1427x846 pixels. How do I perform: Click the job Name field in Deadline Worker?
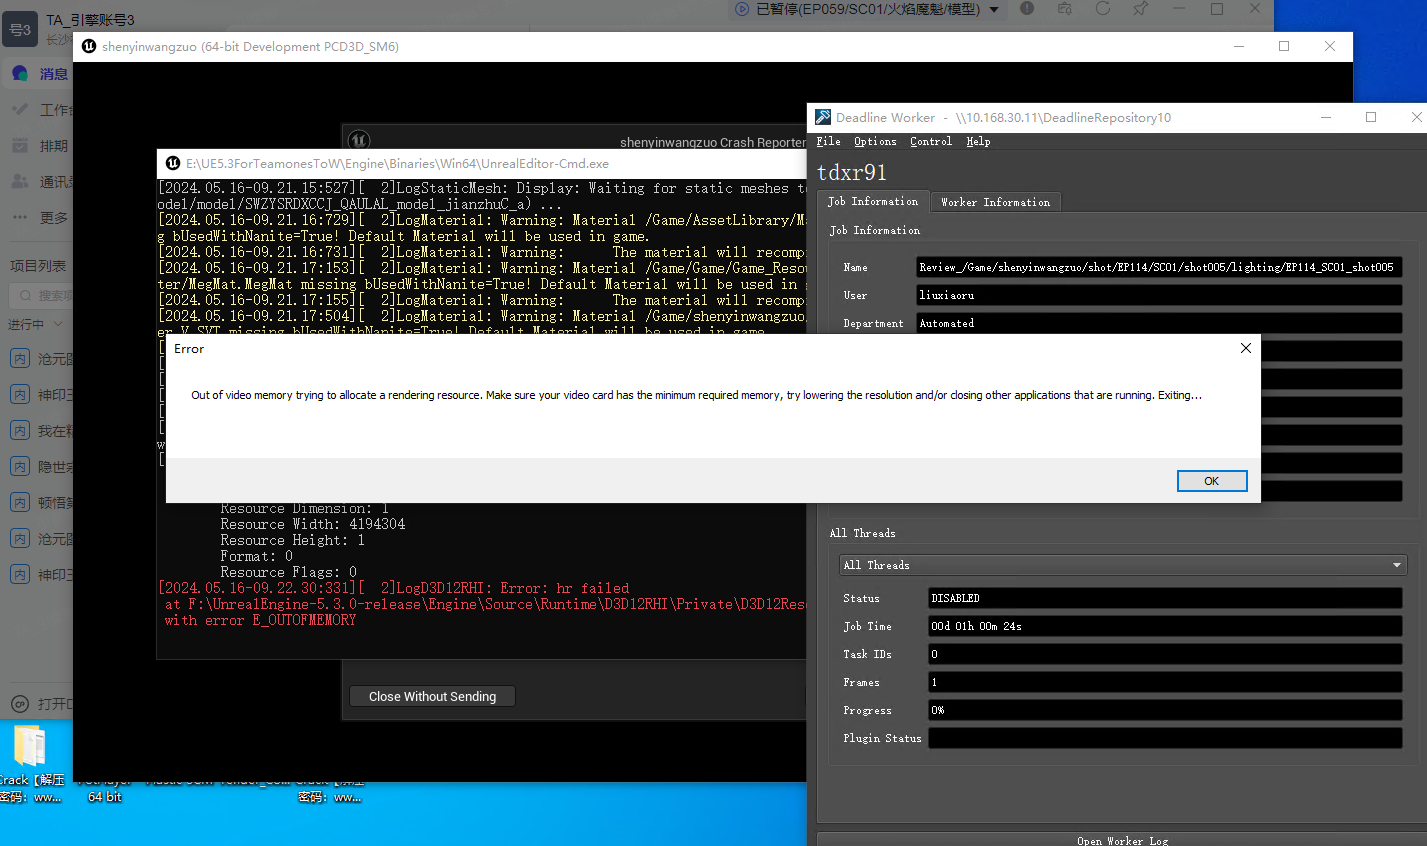point(1159,267)
